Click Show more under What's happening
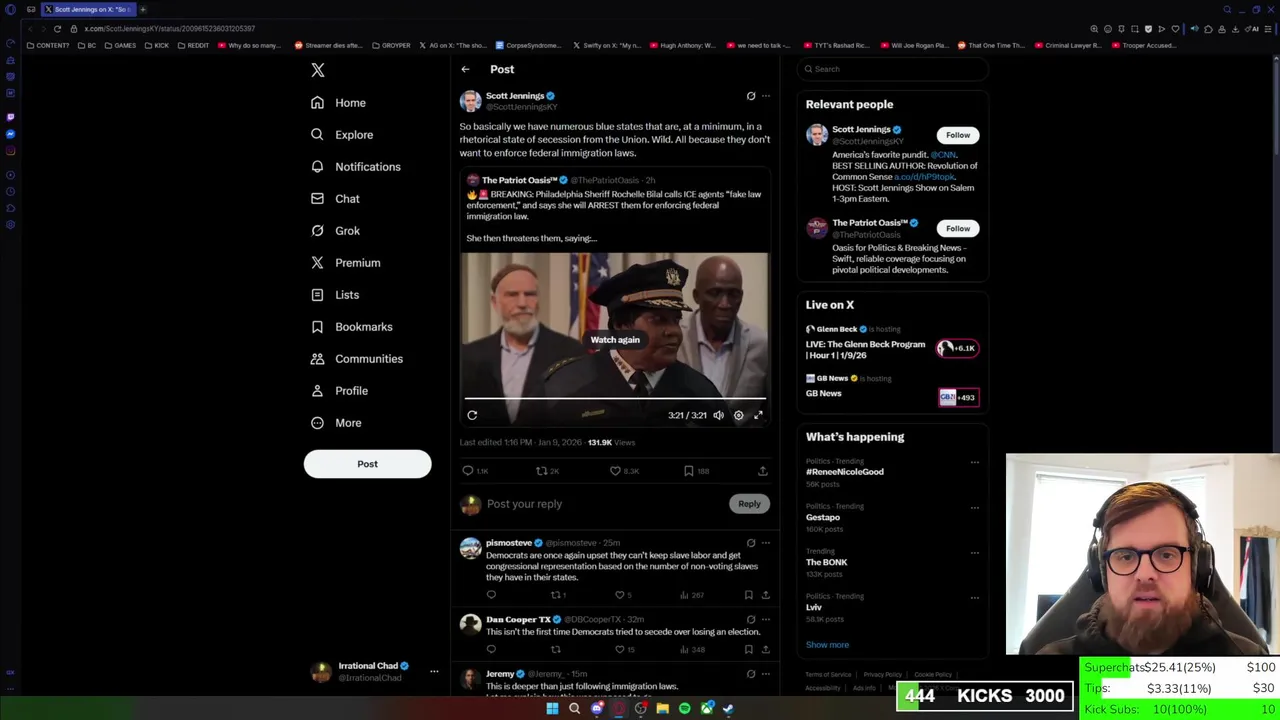This screenshot has height=720, width=1280. [827, 645]
